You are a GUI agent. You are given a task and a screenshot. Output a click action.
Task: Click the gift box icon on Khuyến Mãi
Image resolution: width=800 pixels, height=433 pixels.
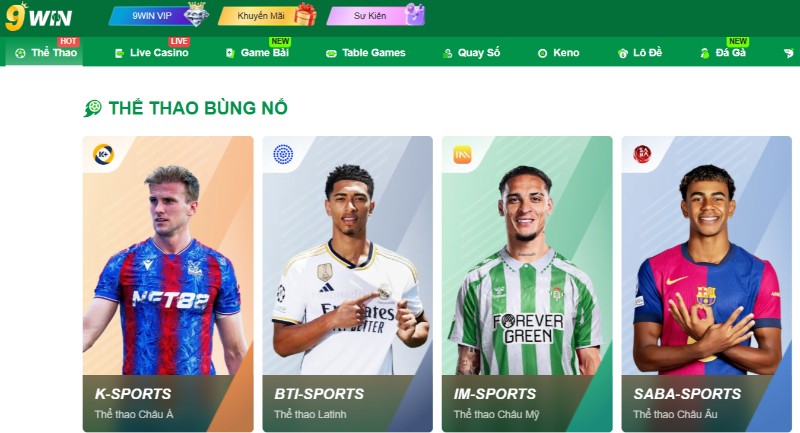click(x=305, y=14)
